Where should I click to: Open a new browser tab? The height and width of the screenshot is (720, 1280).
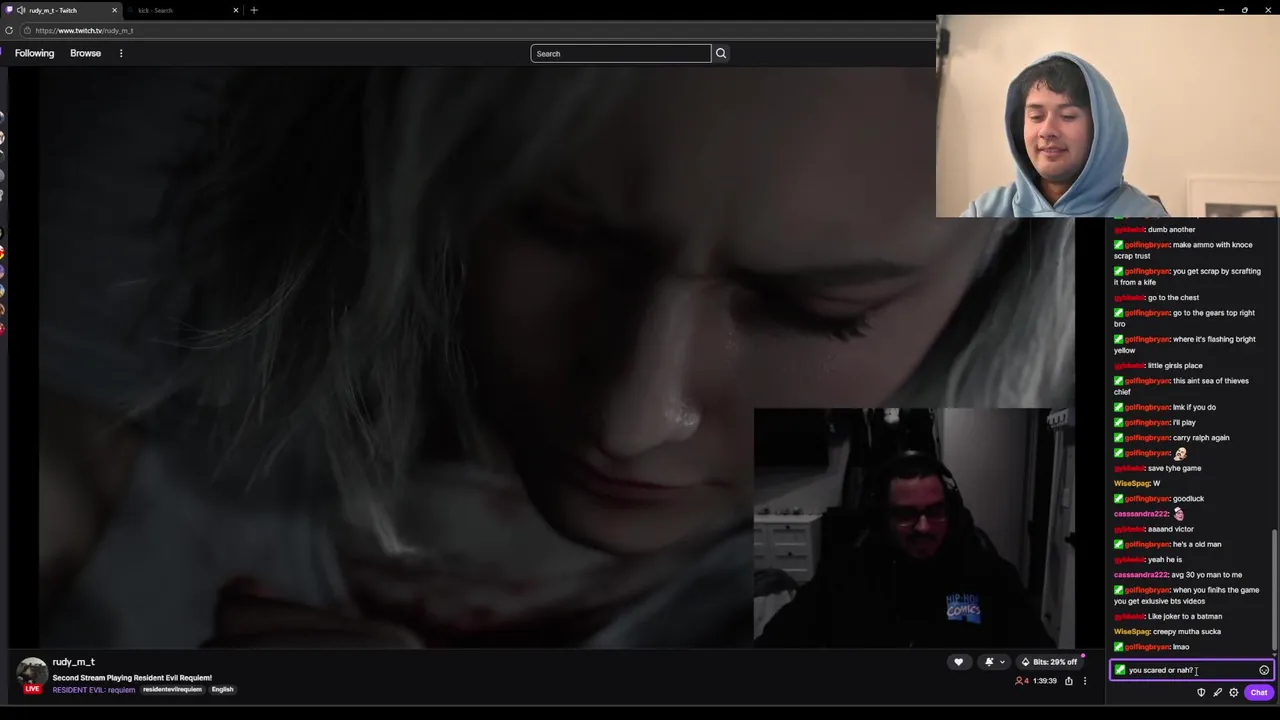click(254, 10)
